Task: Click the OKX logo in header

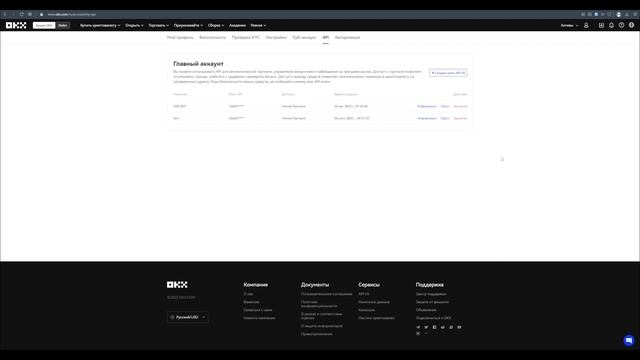Action: coord(16,25)
